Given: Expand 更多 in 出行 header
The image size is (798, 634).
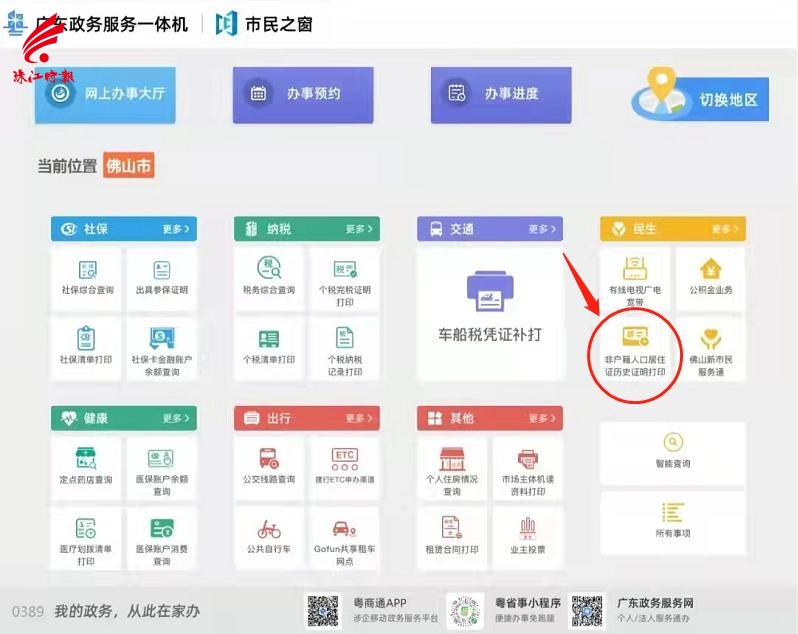Looking at the screenshot, I should click(x=359, y=418).
